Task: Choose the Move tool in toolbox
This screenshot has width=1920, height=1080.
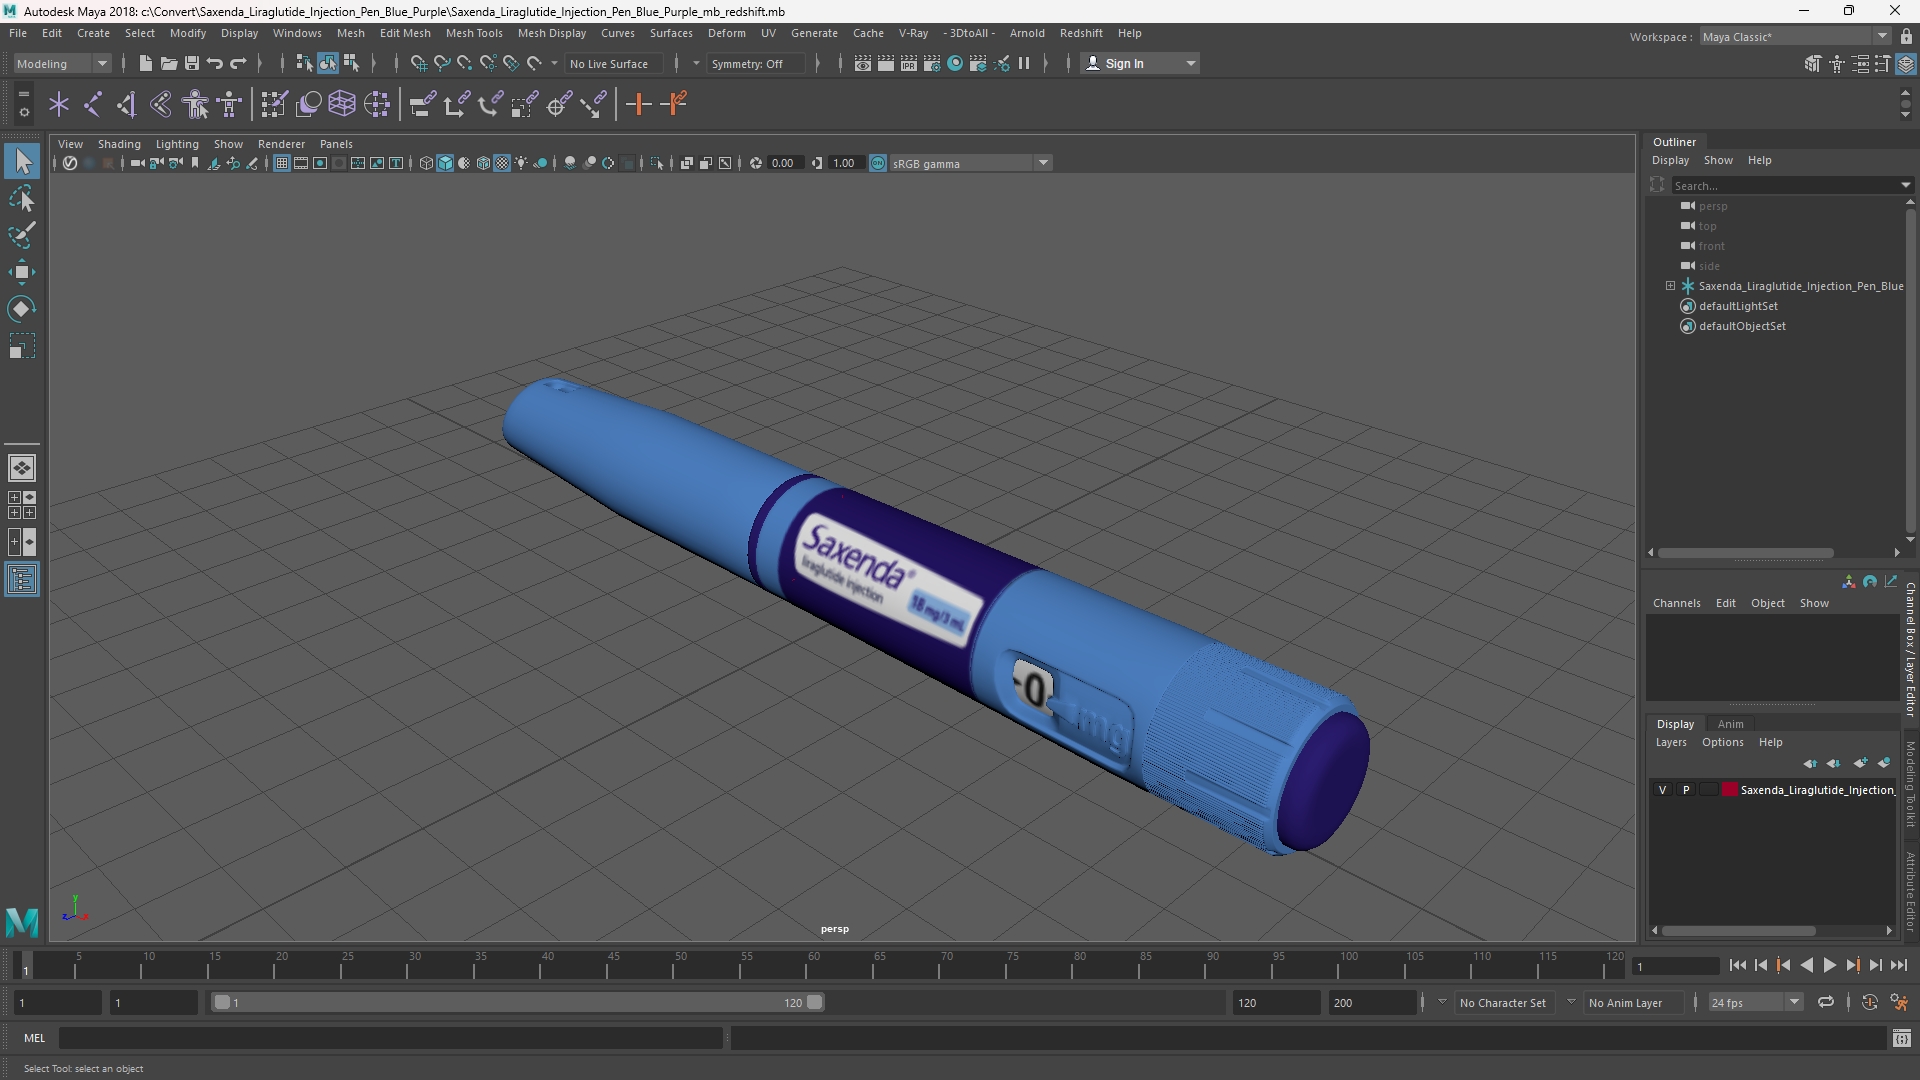Action: pos(22,272)
